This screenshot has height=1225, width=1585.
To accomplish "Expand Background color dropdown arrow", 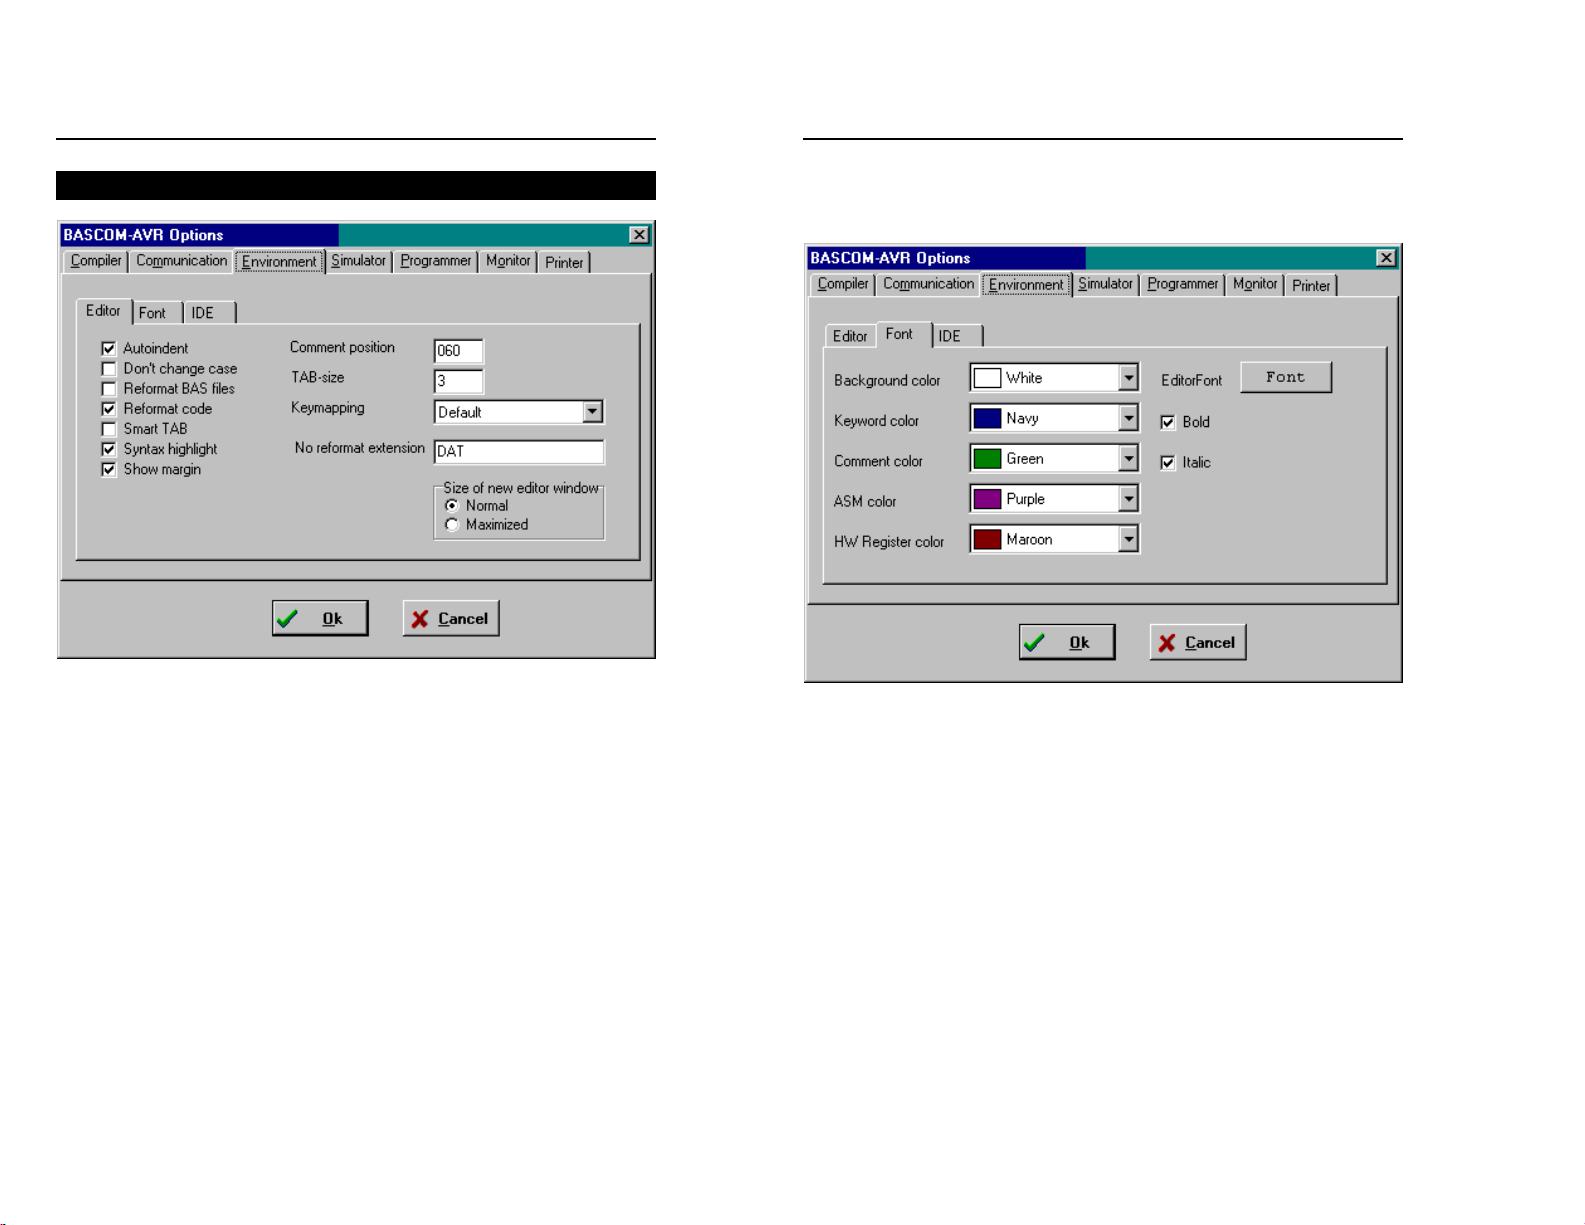I will click(x=1128, y=378).
